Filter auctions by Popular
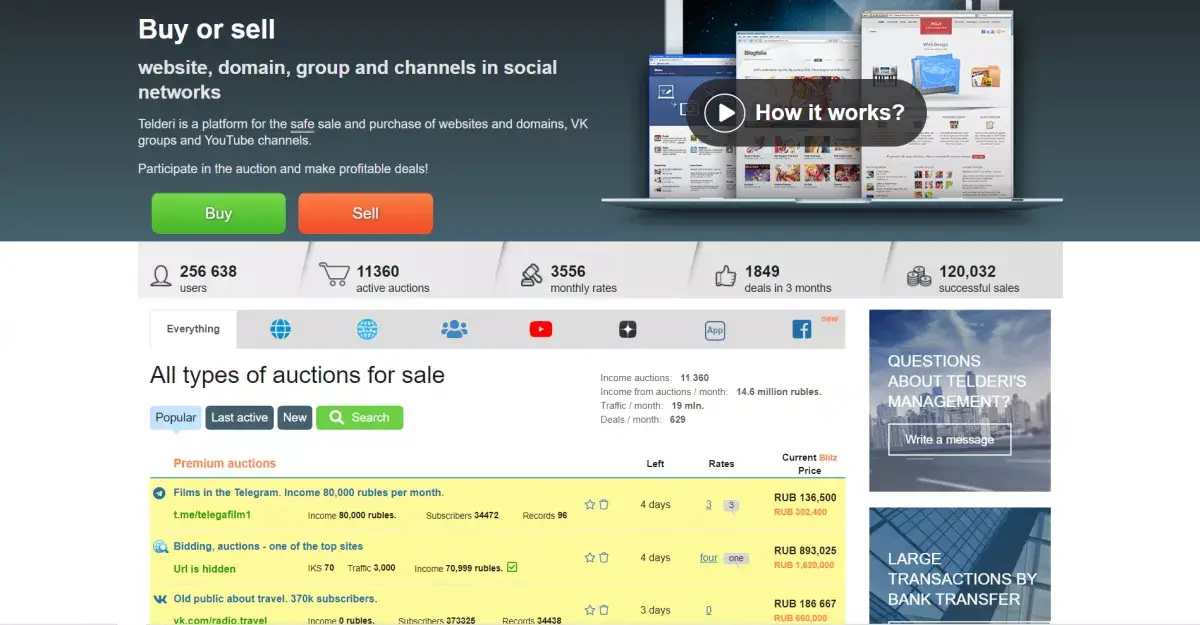This screenshot has width=1200, height=625. (176, 417)
